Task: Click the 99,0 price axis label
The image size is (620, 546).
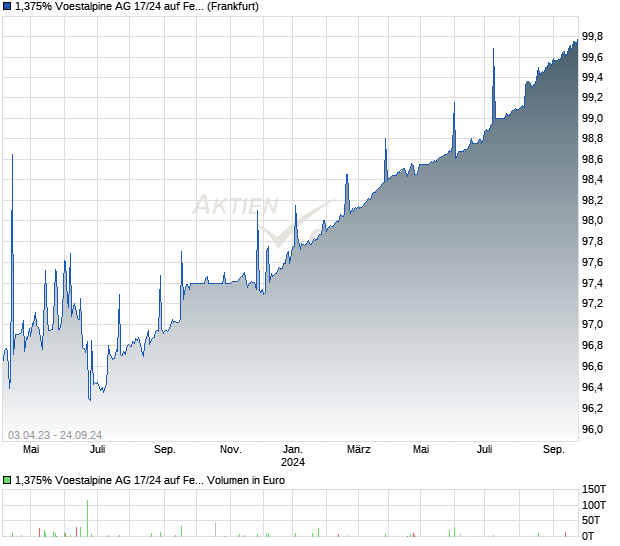Action: pos(593,120)
